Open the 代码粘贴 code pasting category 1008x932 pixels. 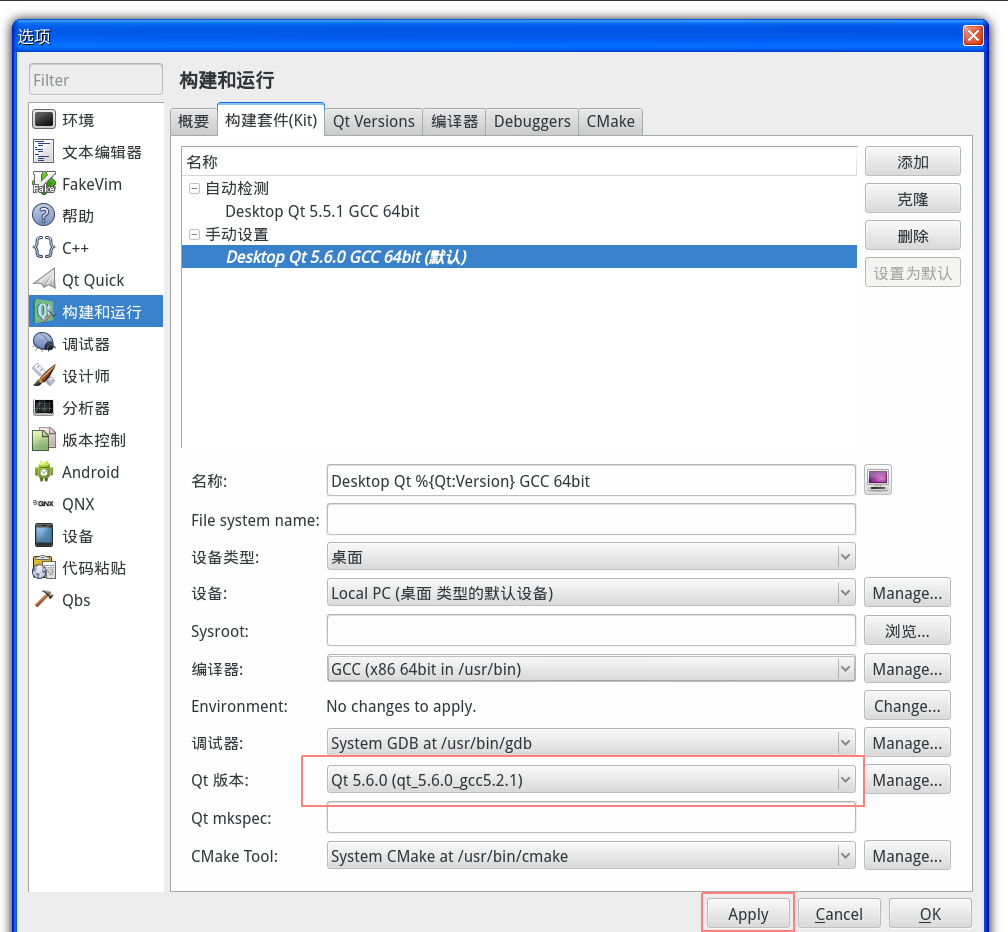[x=96, y=568]
